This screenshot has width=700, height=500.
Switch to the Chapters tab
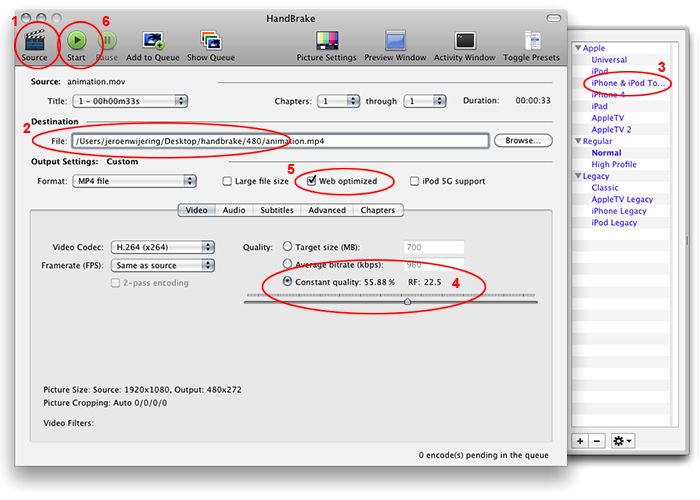point(378,210)
